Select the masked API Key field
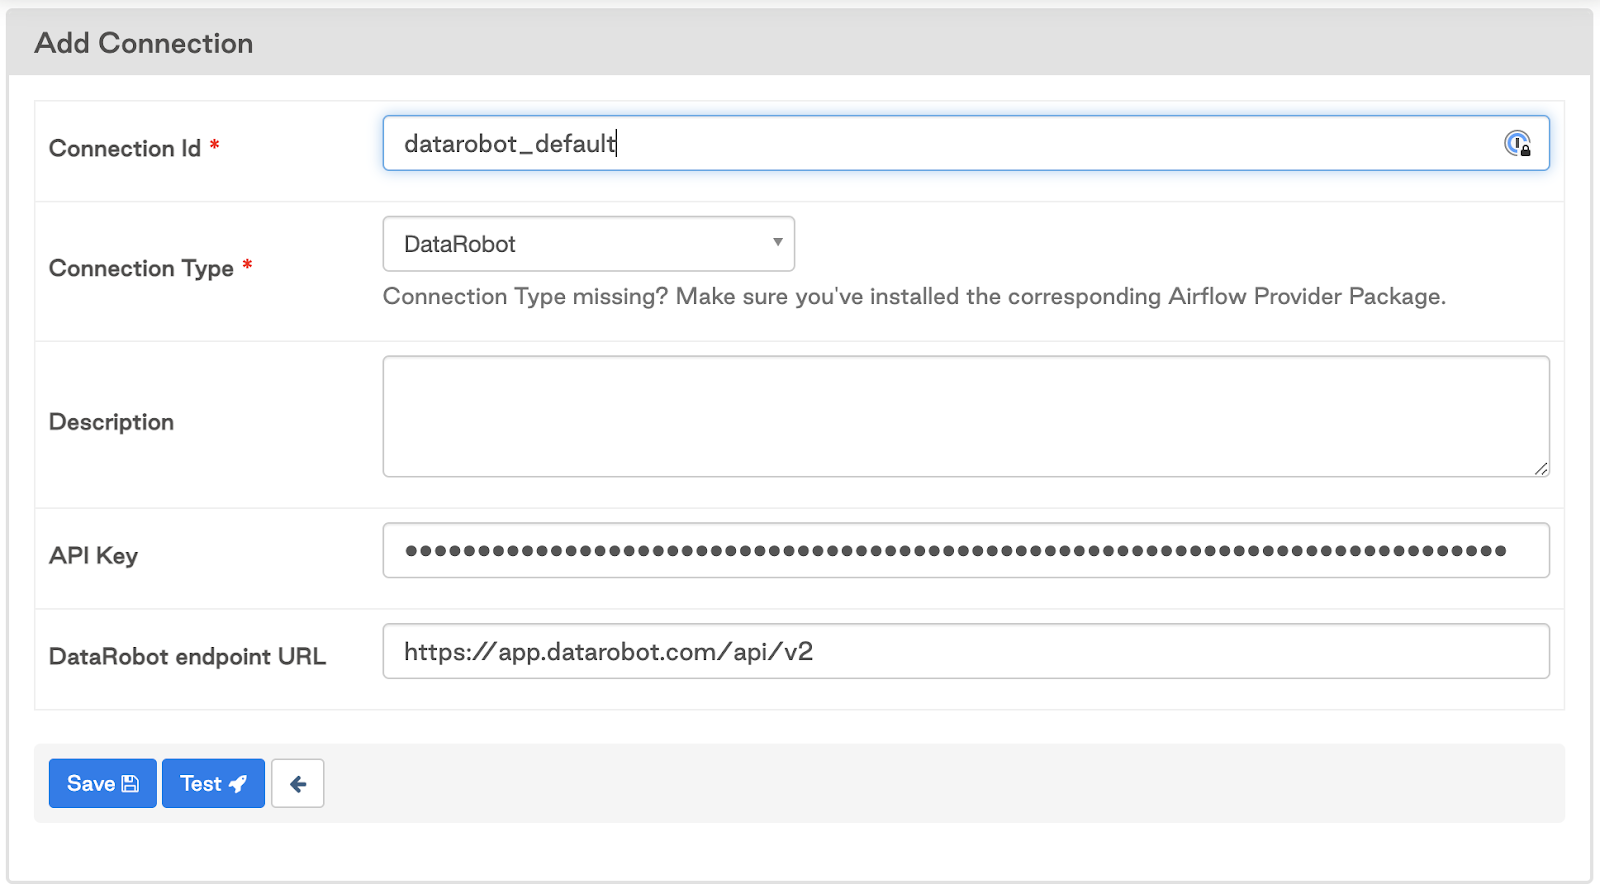This screenshot has width=1600, height=889. [965, 551]
